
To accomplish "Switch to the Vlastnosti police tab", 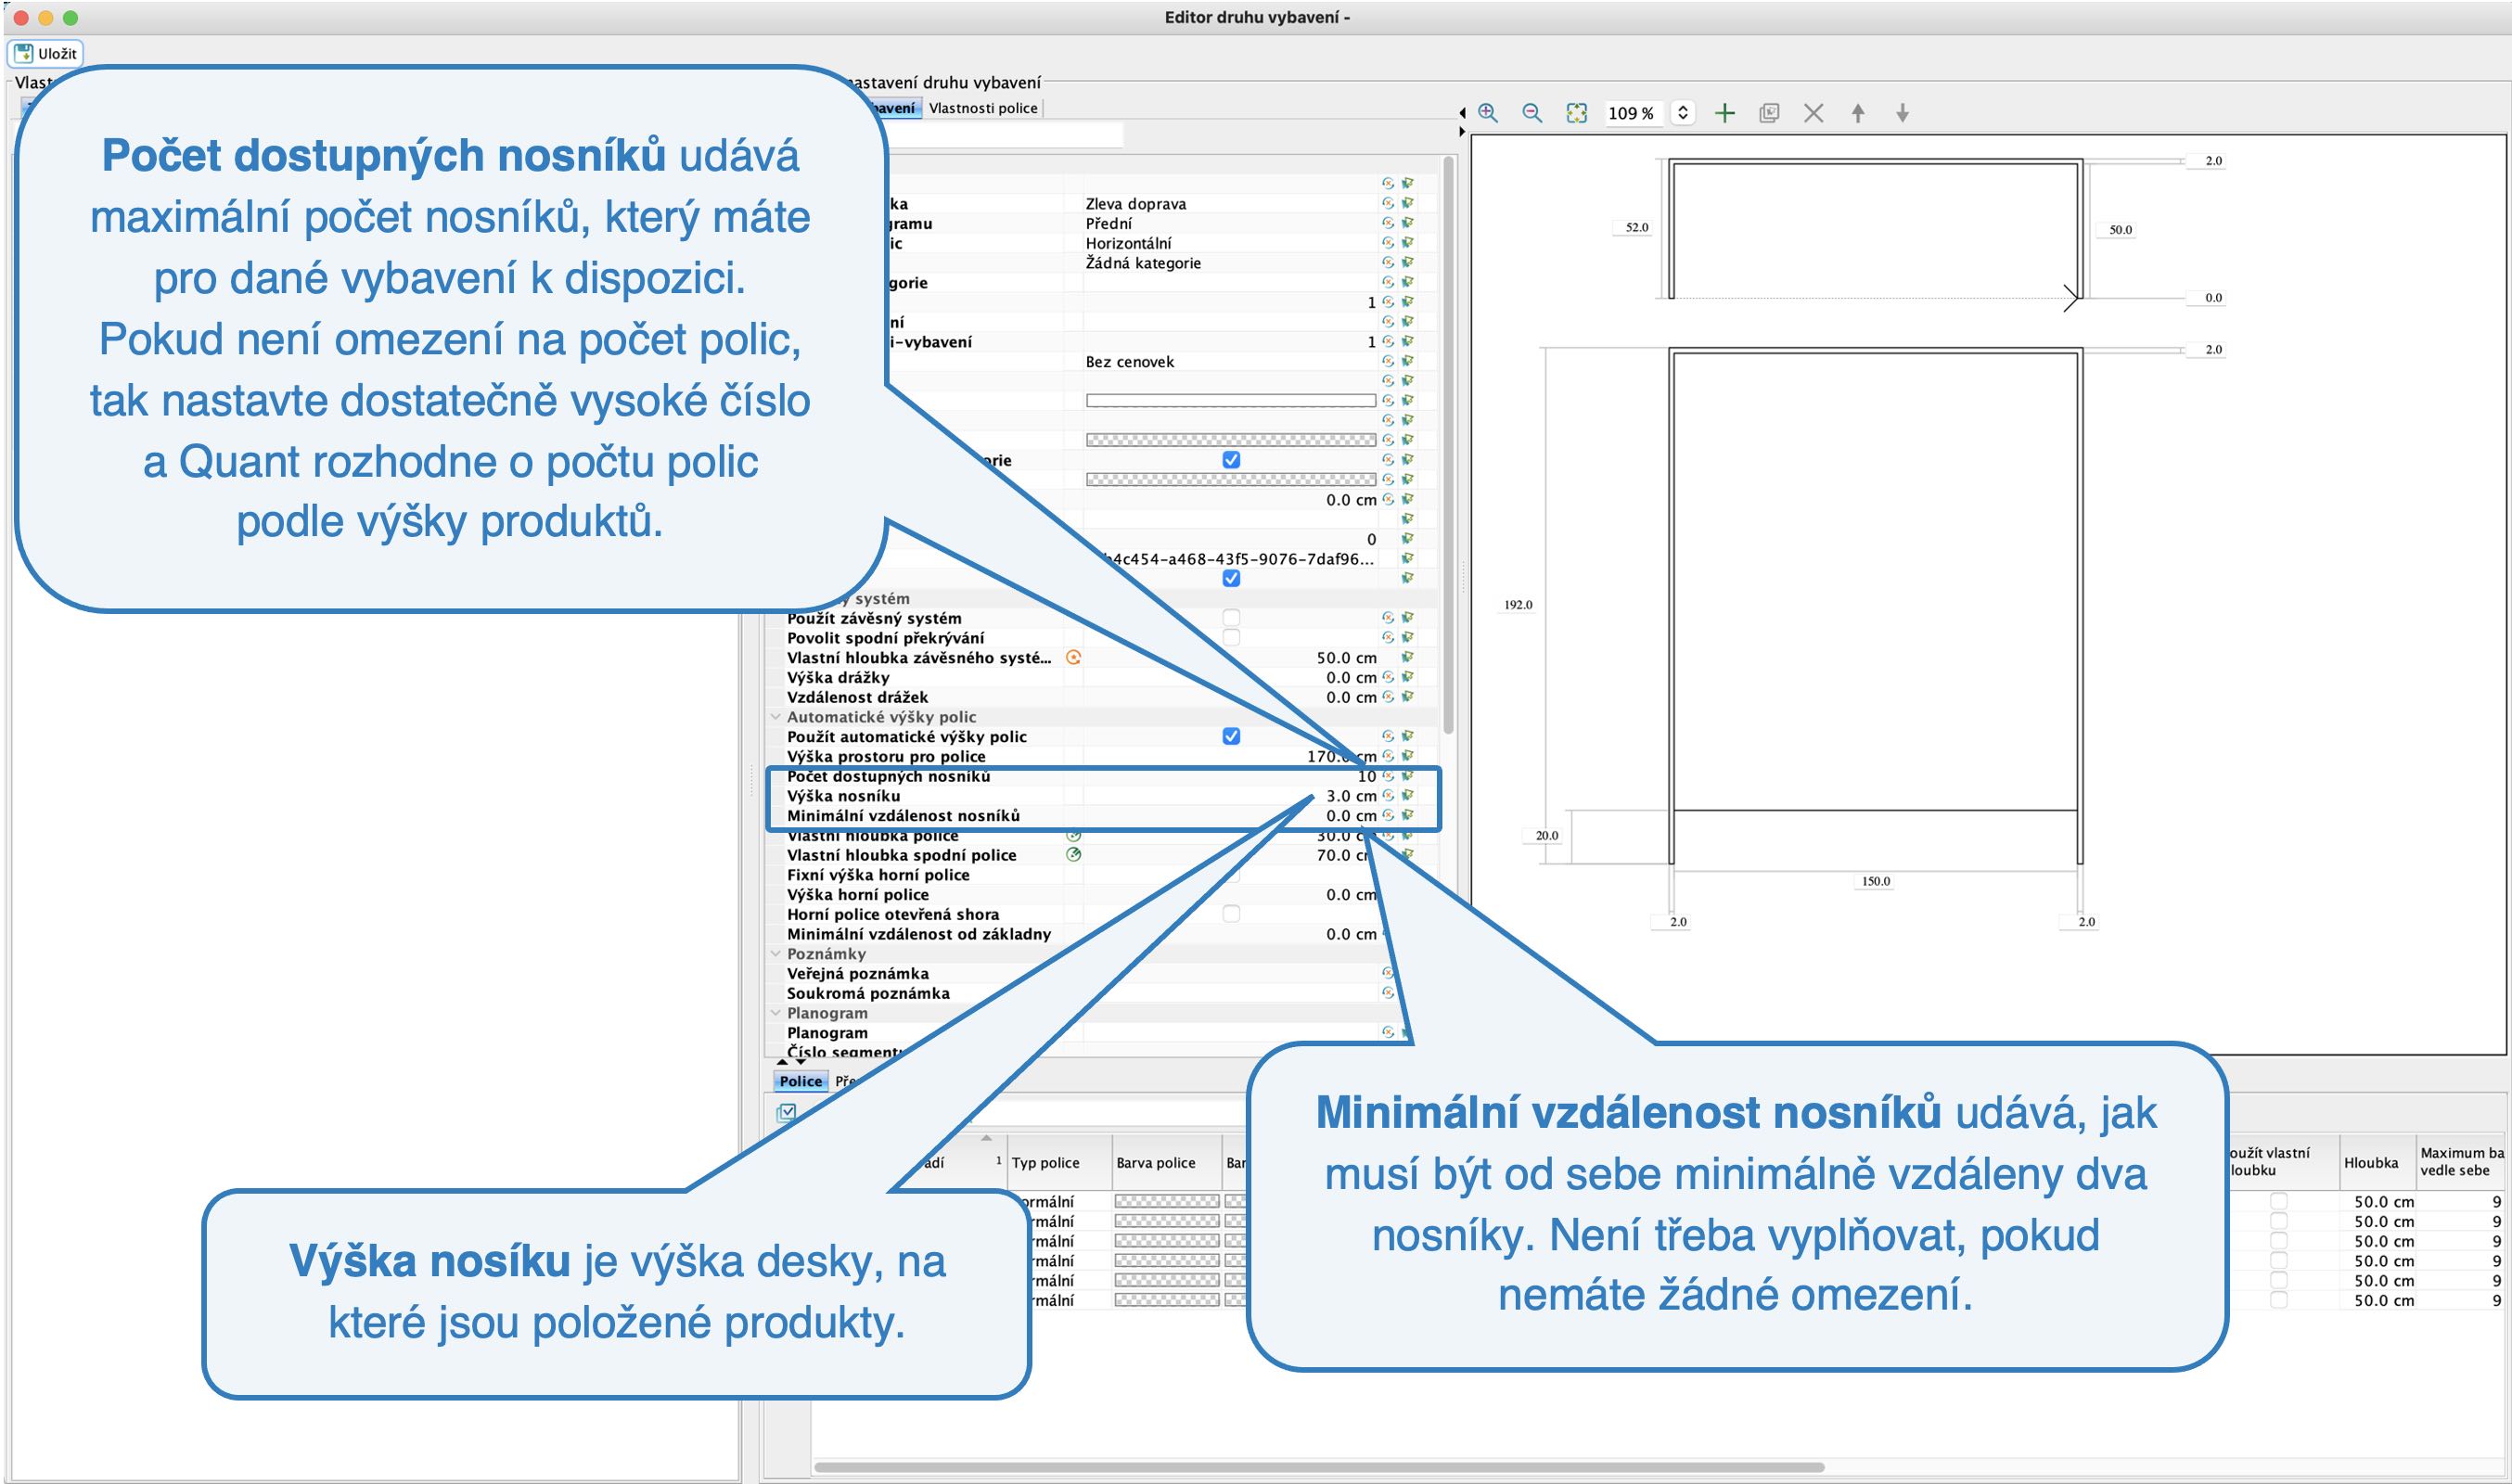I will click(983, 108).
